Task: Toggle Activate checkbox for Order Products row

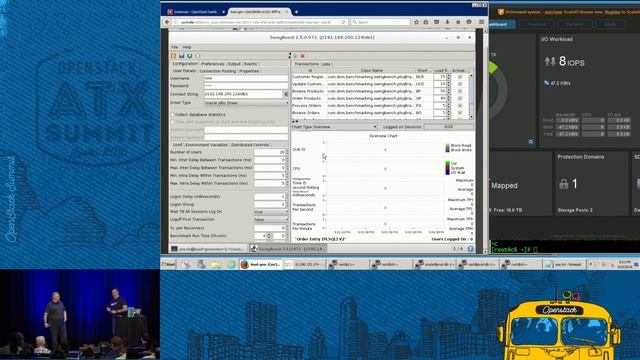Action: pyautogui.click(x=460, y=98)
